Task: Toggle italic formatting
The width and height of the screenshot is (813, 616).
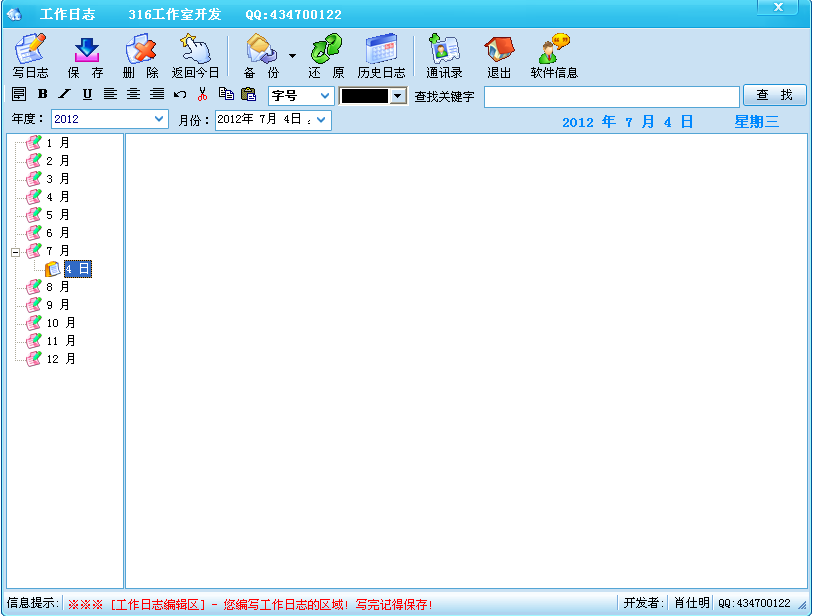Action: pos(64,94)
